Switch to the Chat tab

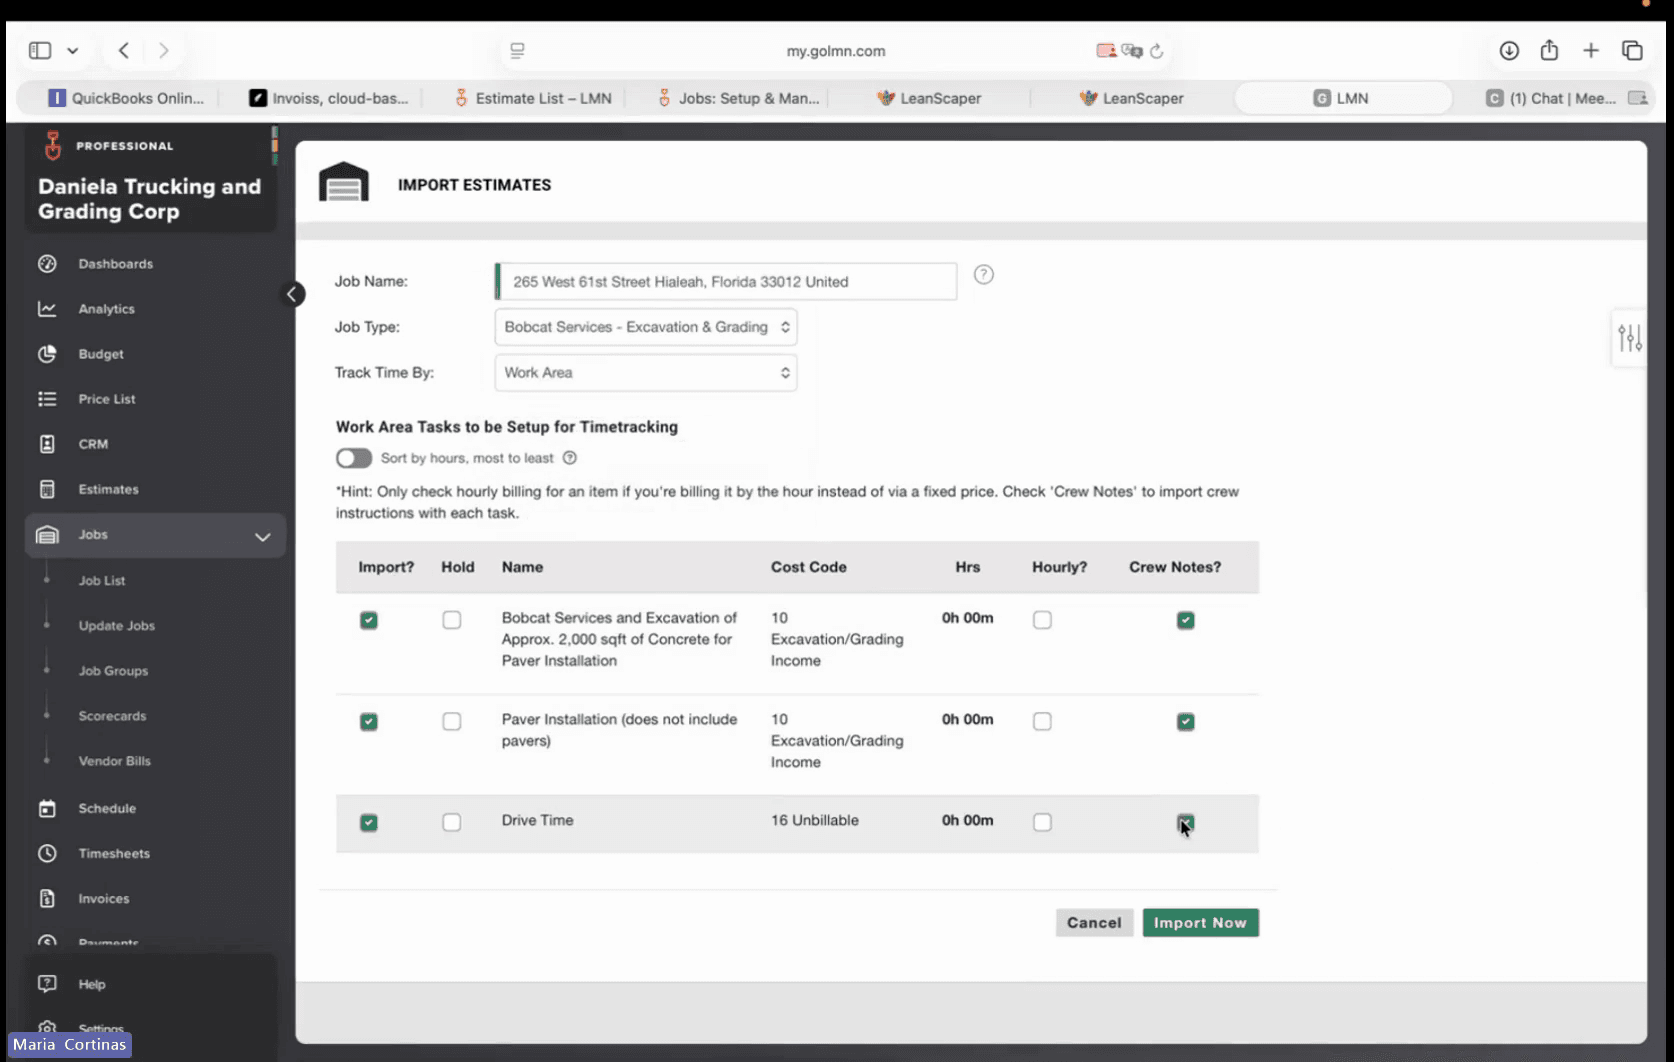click(x=1562, y=98)
